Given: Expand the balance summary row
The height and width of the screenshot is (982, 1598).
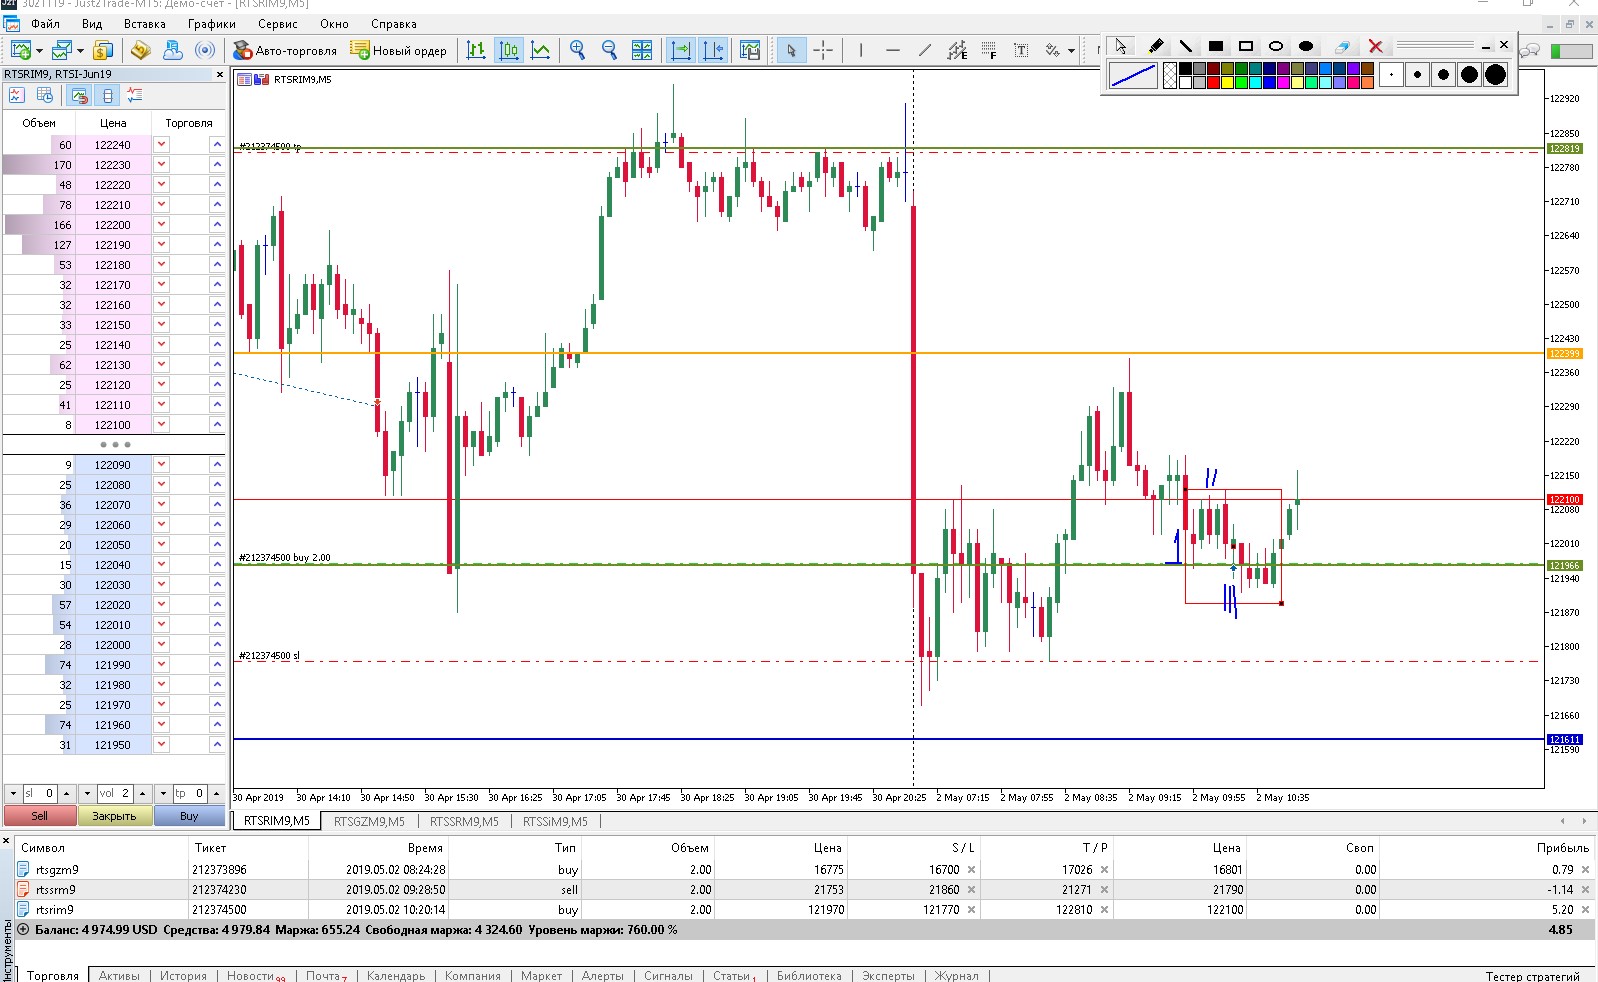Looking at the screenshot, I should click(x=24, y=930).
